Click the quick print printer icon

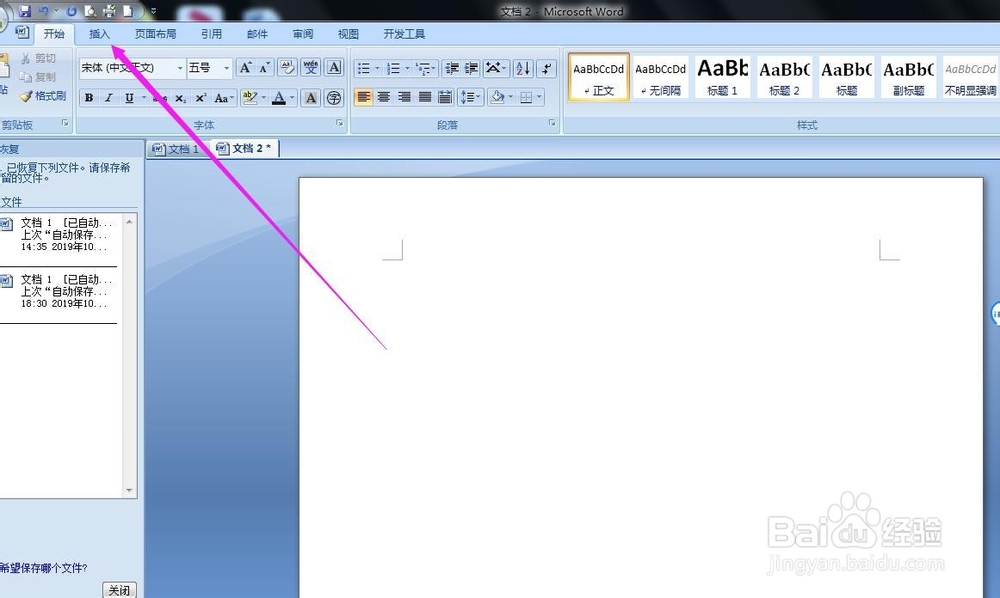110,11
